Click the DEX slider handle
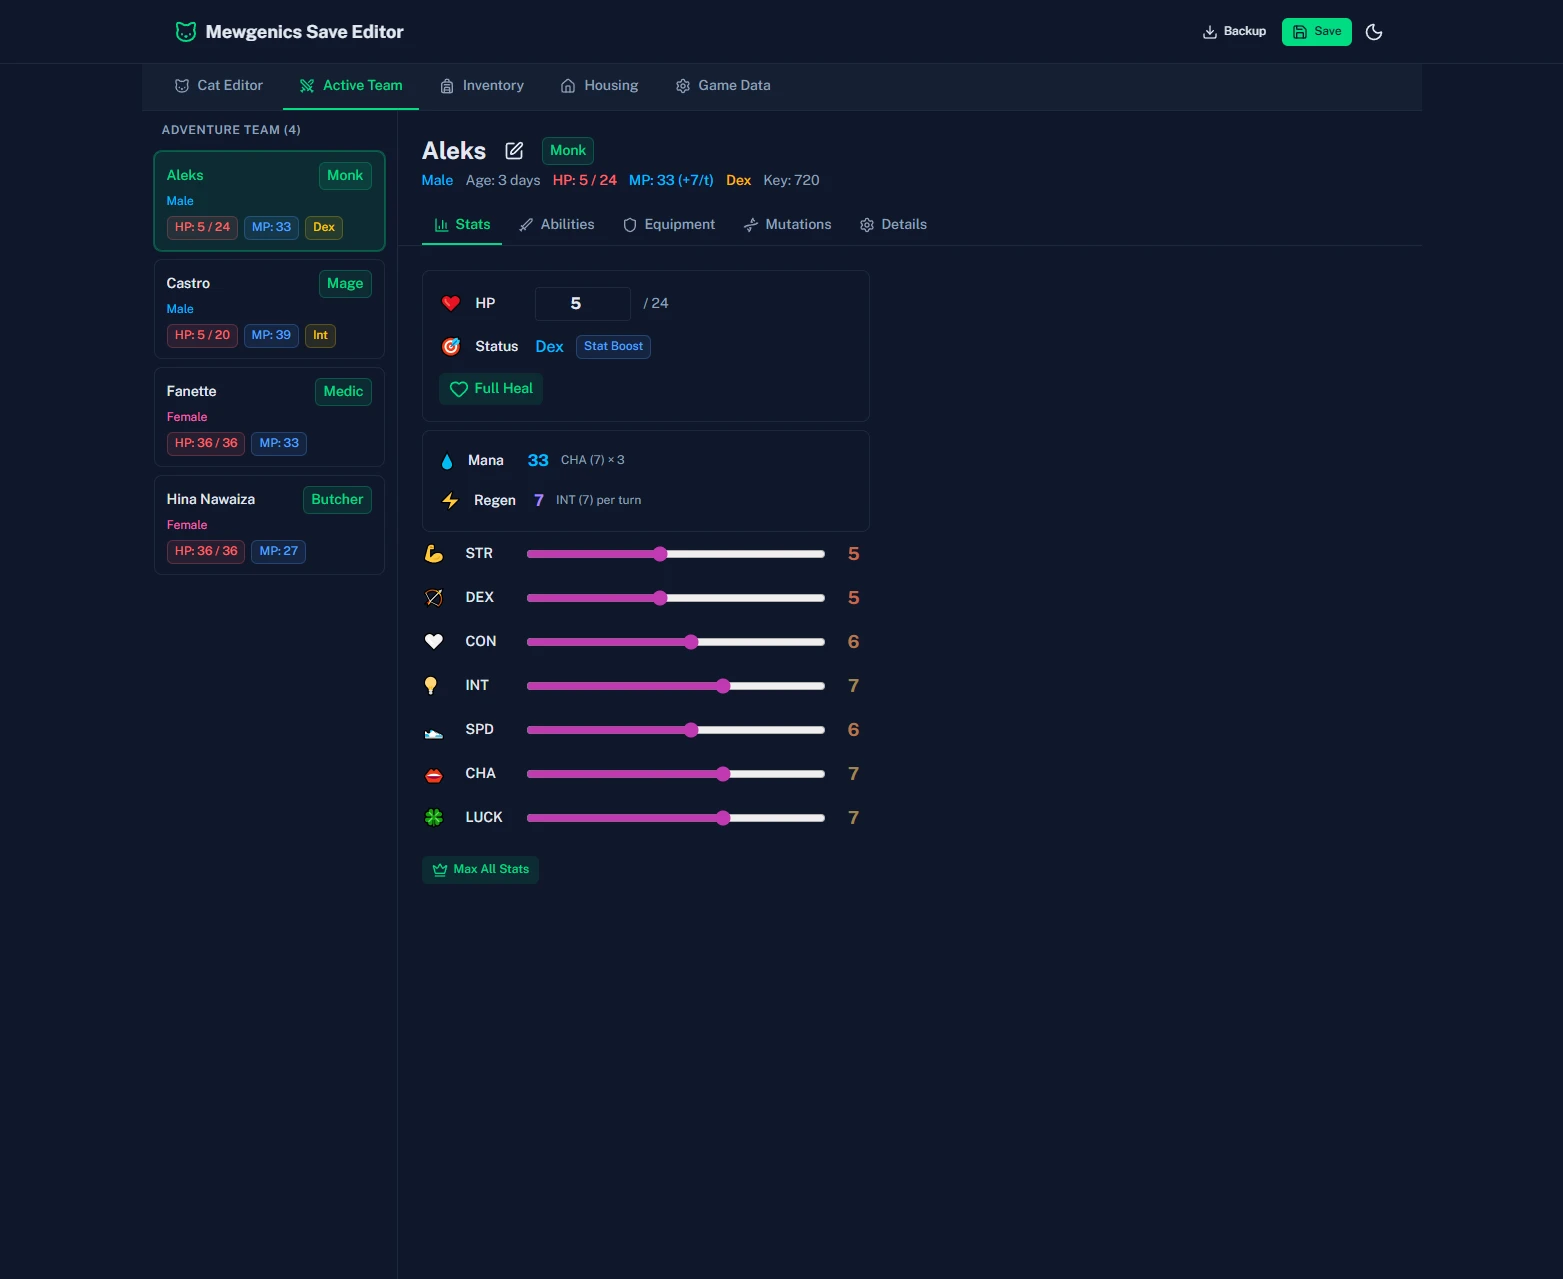Viewport: 1563px width, 1279px height. click(660, 598)
